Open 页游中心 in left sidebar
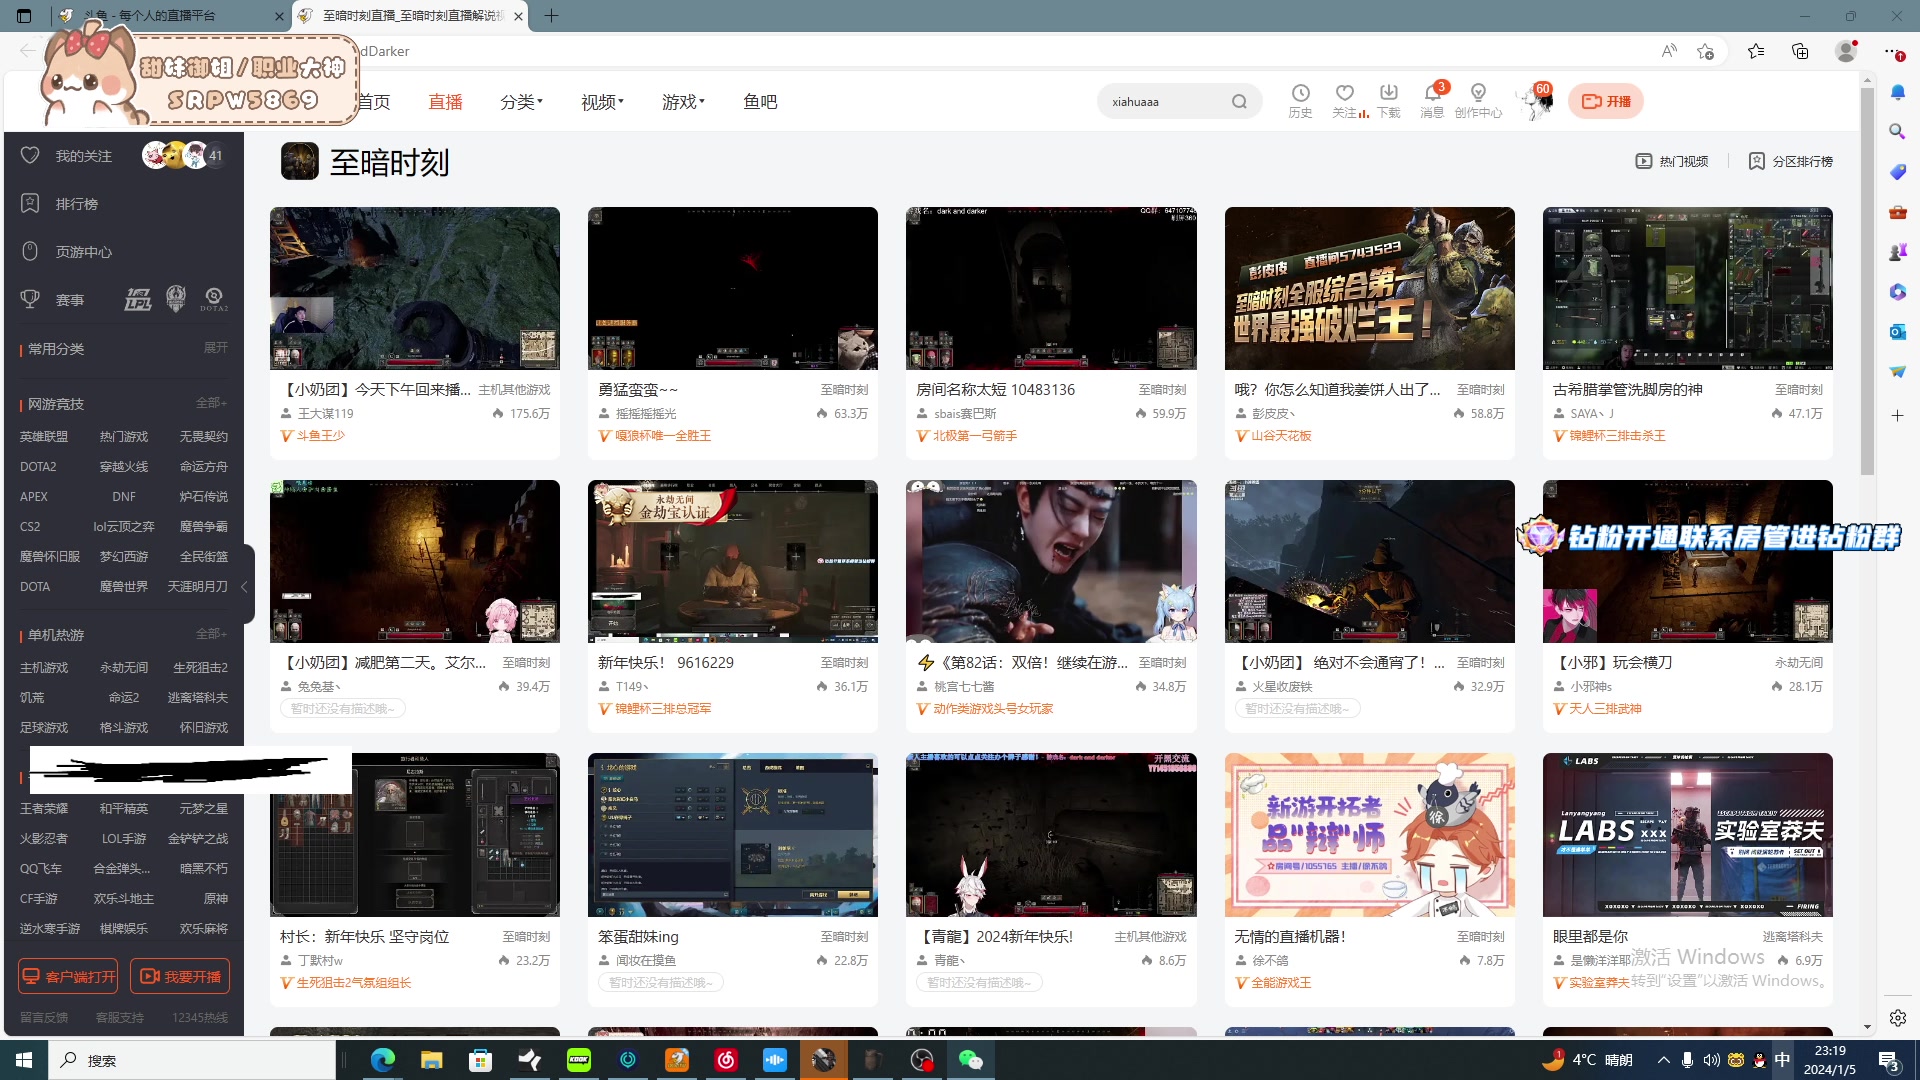Viewport: 1920px width, 1080px height. tap(66, 252)
